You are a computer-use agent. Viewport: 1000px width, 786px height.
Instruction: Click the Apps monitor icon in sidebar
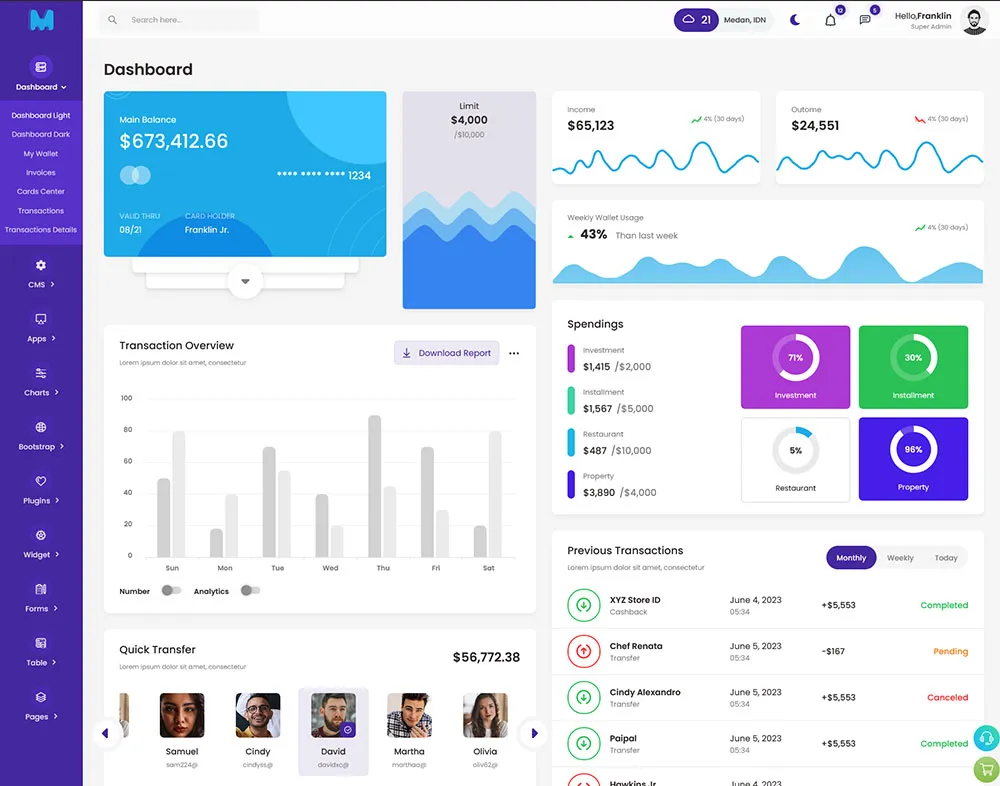[x=41, y=319]
